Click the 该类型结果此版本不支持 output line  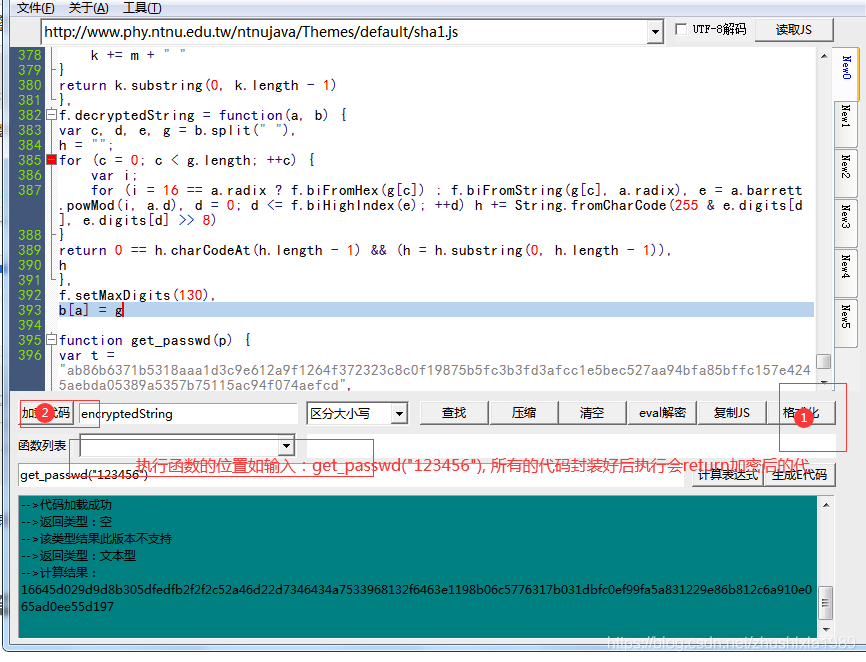pos(97,538)
